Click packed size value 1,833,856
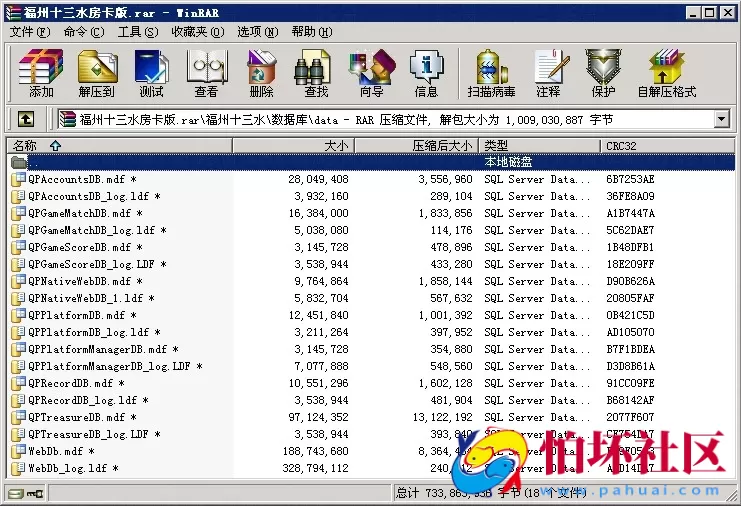Image resolution: width=741 pixels, height=506 pixels. (x=445, y=213)
